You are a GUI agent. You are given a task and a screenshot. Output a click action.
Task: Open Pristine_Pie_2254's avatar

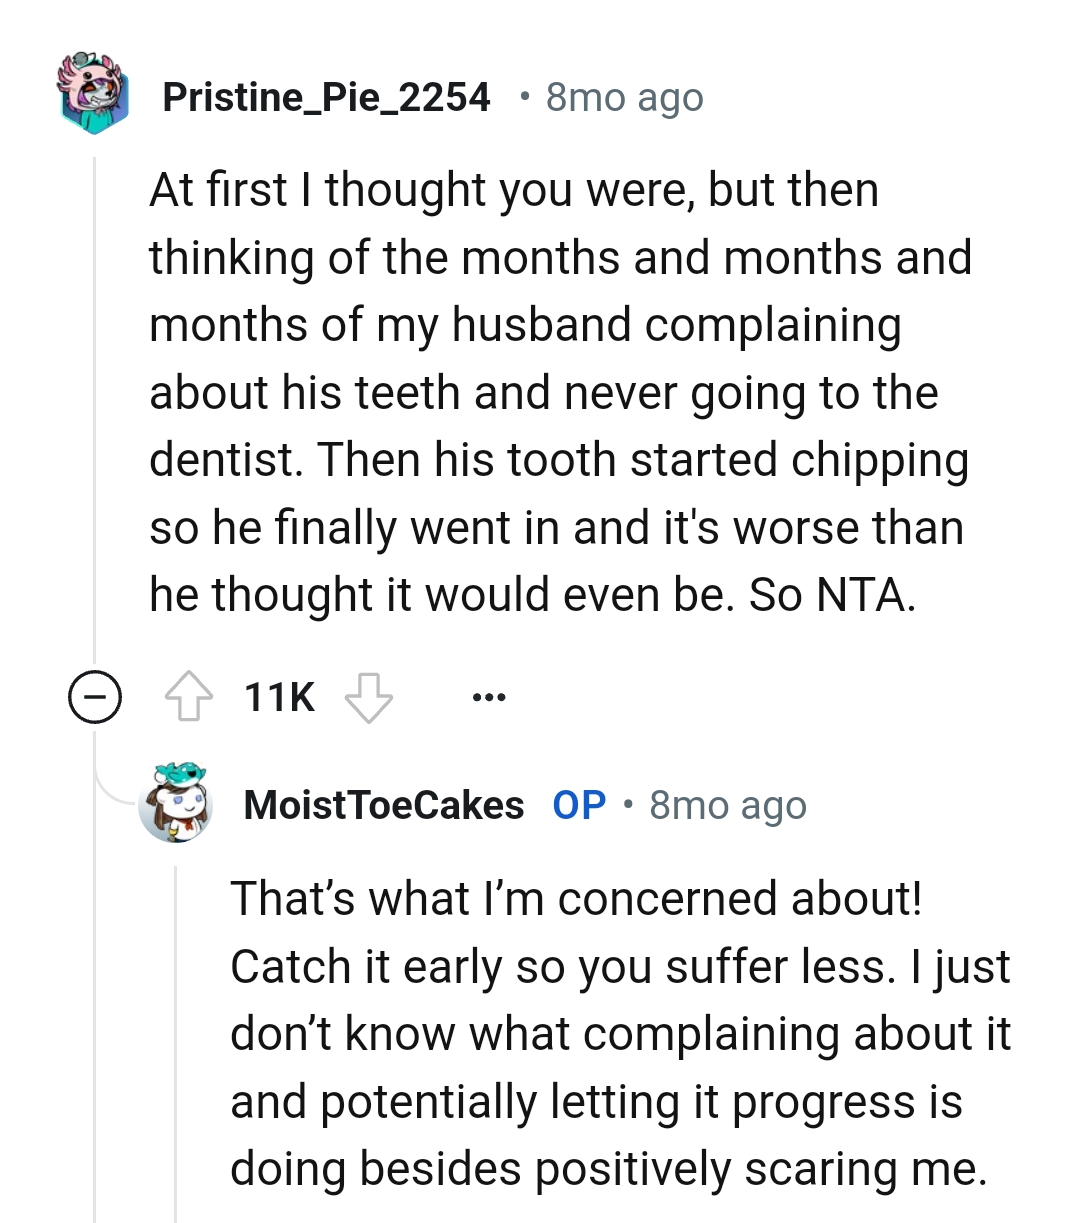point(94,95)
